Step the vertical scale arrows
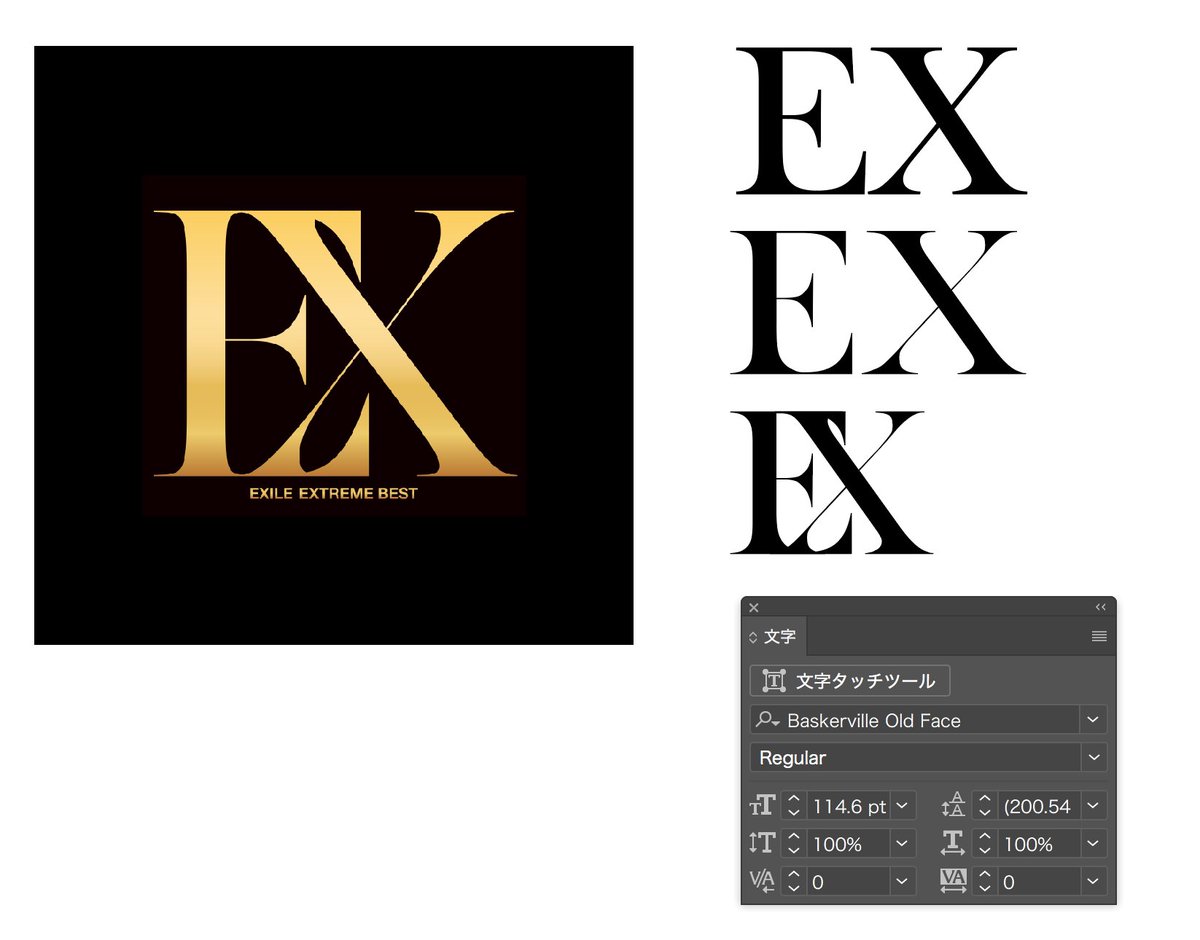 [794, 844]
